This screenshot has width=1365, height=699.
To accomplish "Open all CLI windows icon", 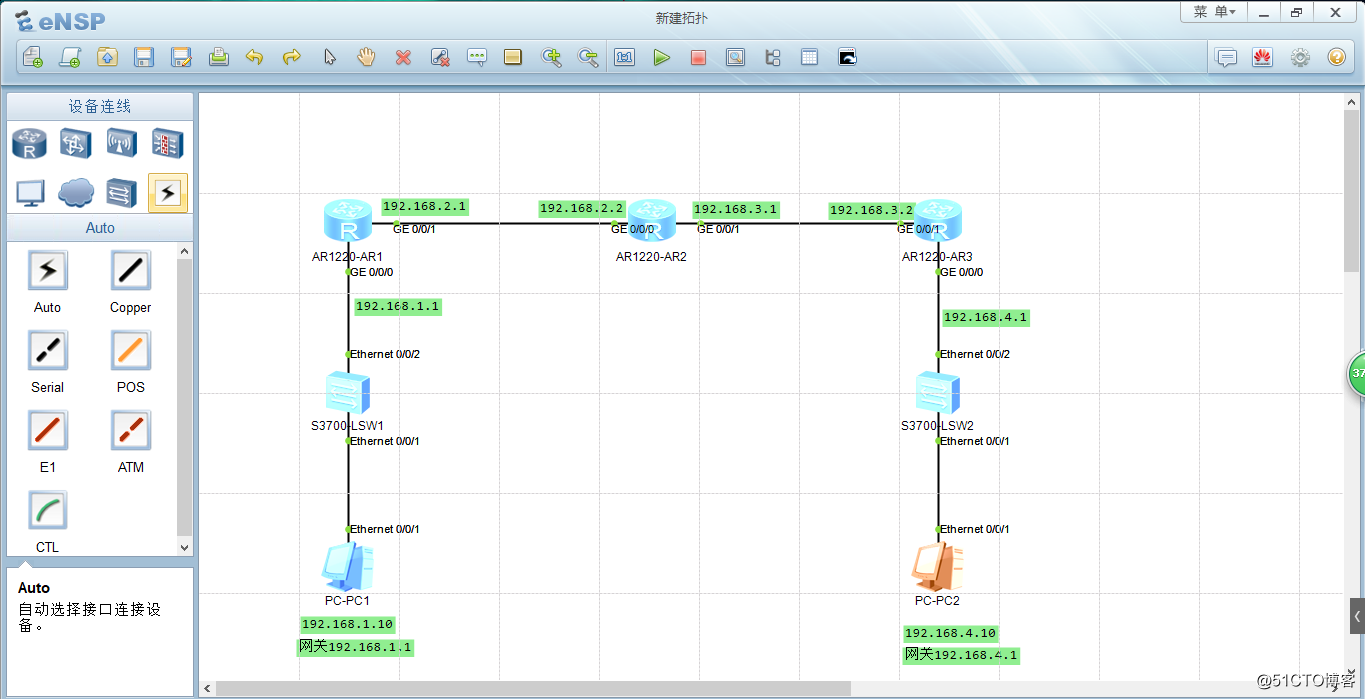I will click(x=847, y=57).
